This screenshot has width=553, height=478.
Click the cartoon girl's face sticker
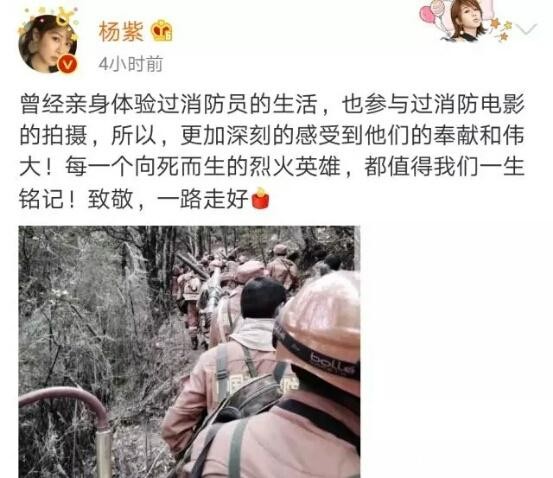[x=468, y=18]
